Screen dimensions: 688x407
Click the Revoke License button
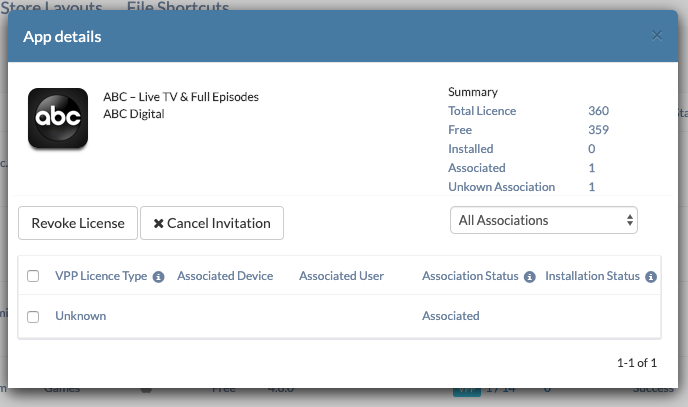point(78,223)
